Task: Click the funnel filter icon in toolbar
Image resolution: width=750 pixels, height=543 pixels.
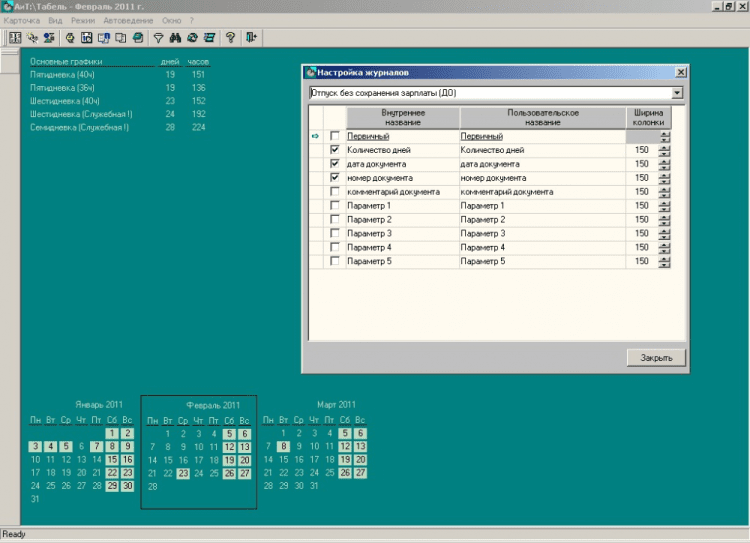Action: click(x=158, y=38)
